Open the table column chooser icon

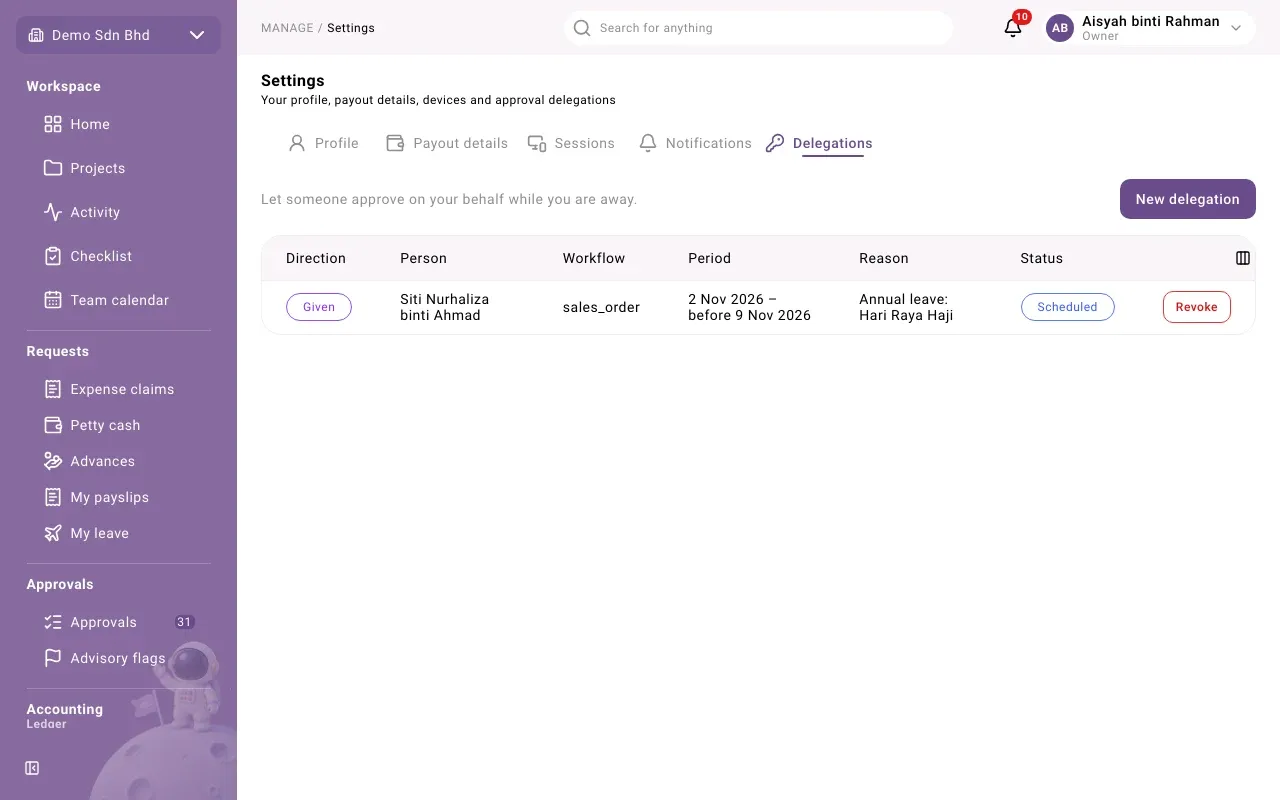[1243, 258]
